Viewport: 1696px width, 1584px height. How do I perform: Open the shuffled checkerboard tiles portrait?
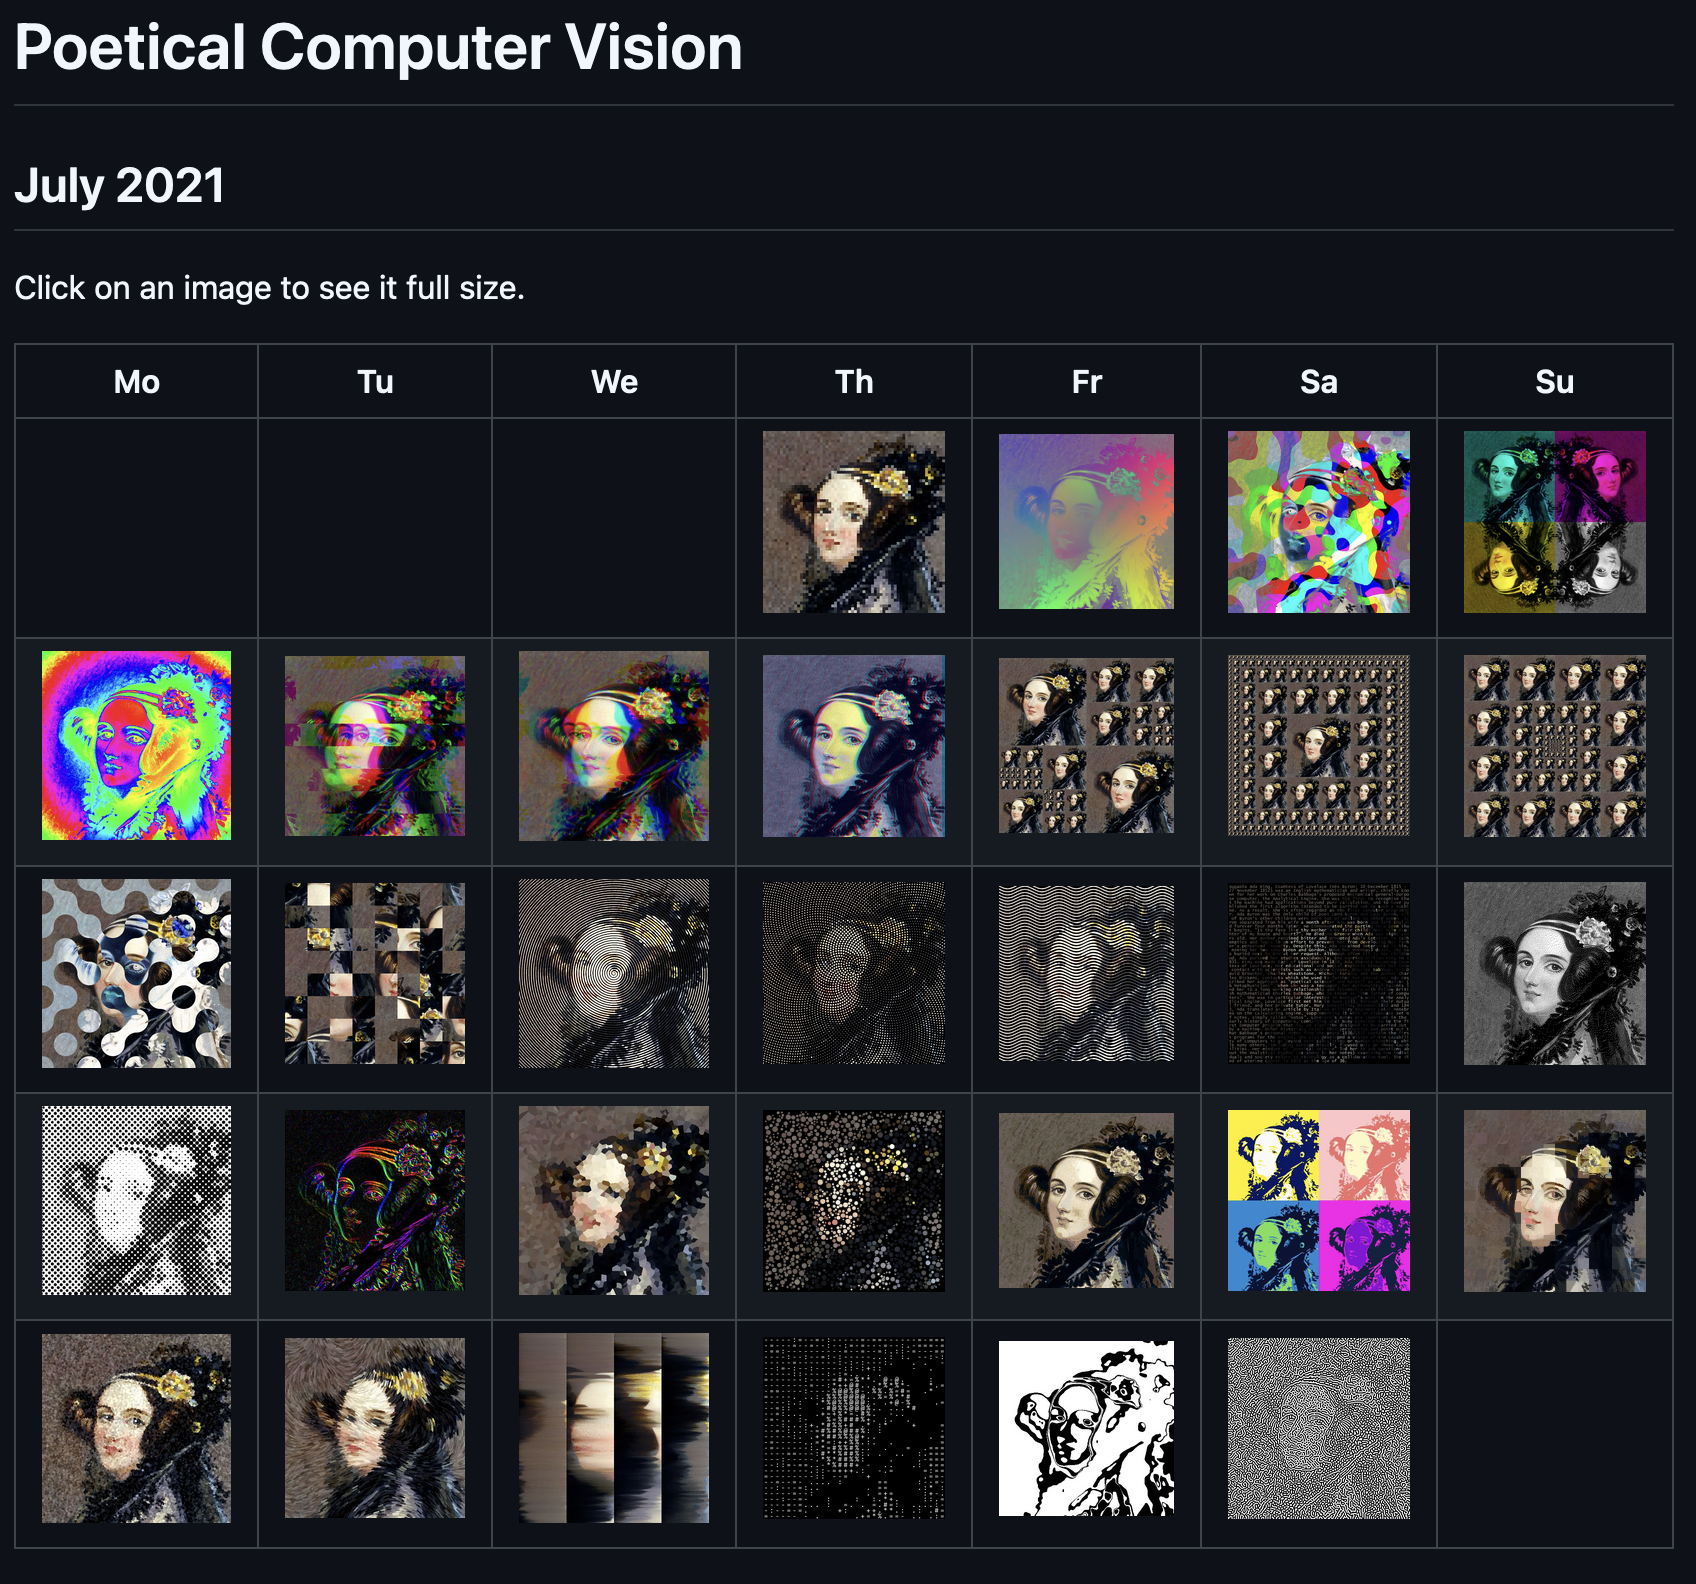375,974
